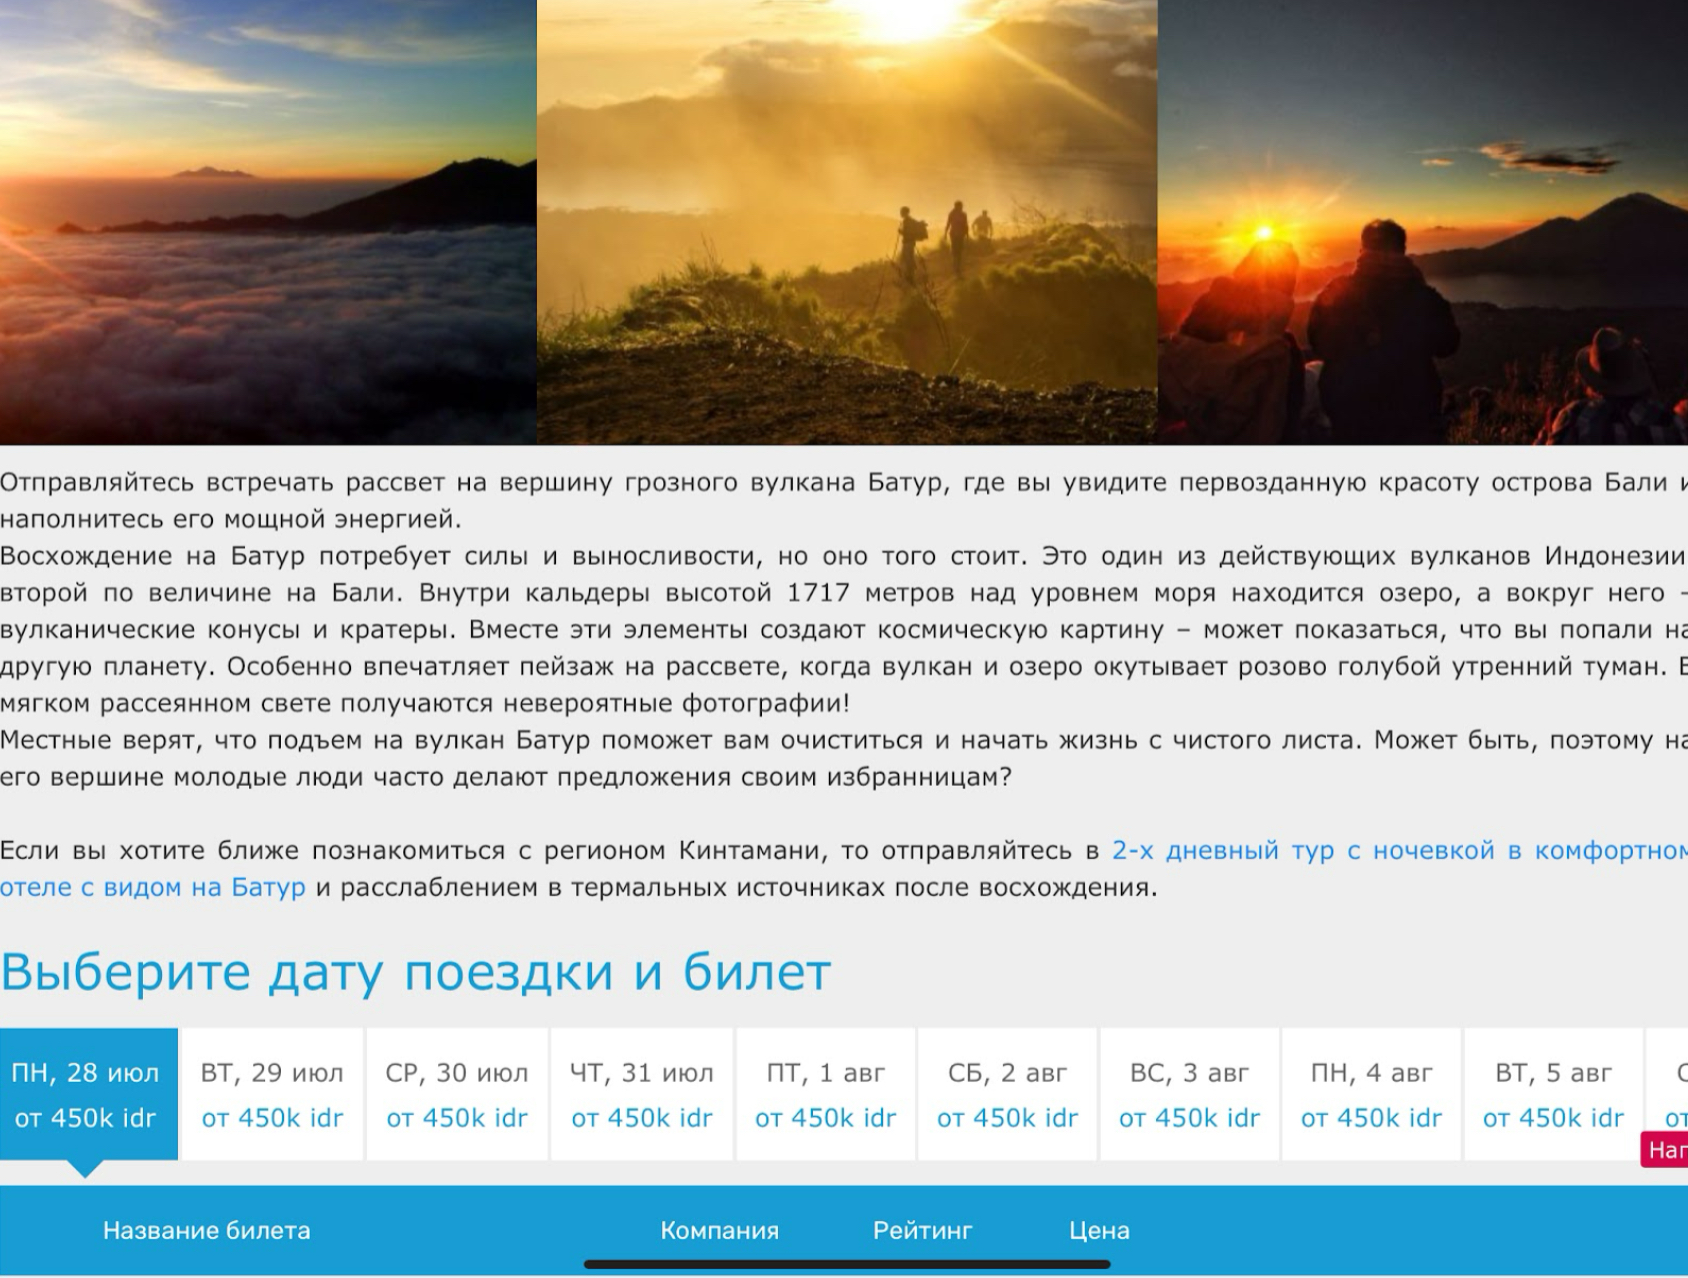The image size is (1688, 1278).
Task: Sort tickets by Цена column
Action: (x=1099, y=1231)
